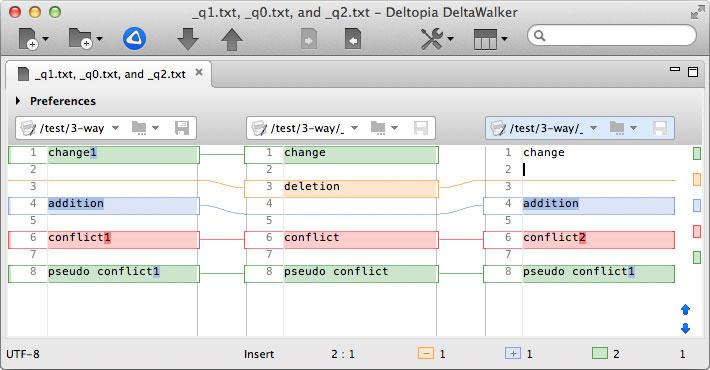The height and width of the screenshot is (370, 710).
Task: Click 'pseudo conflict1' line in right pane
Action: pyautogui.click(x=579, y=274)
